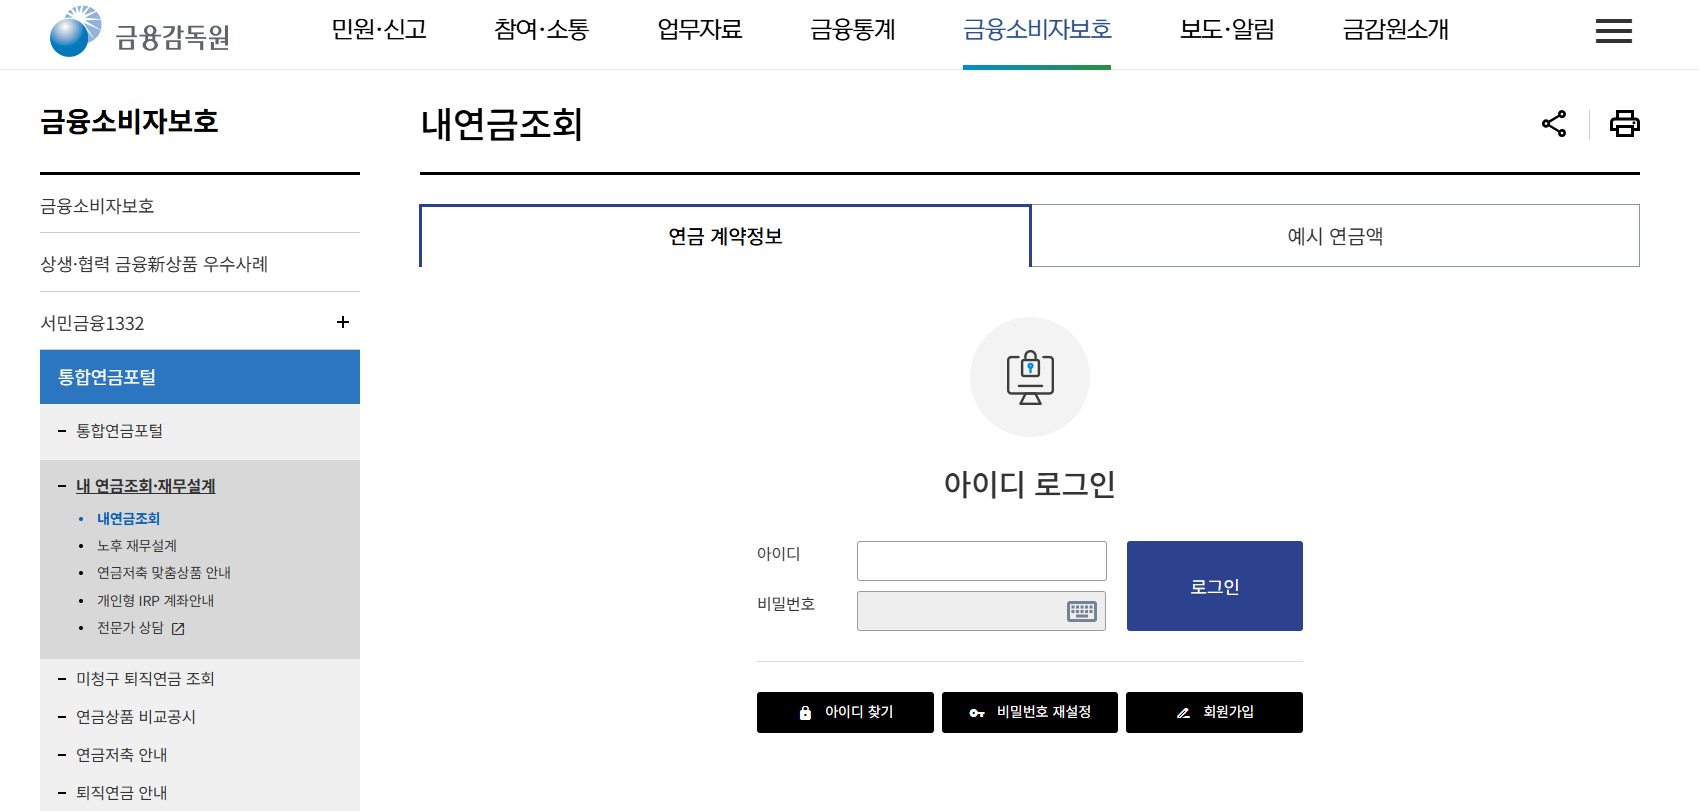Open the 금융소비자보호 top menu
This screenshot has width=1699, height=811.
1037,30
